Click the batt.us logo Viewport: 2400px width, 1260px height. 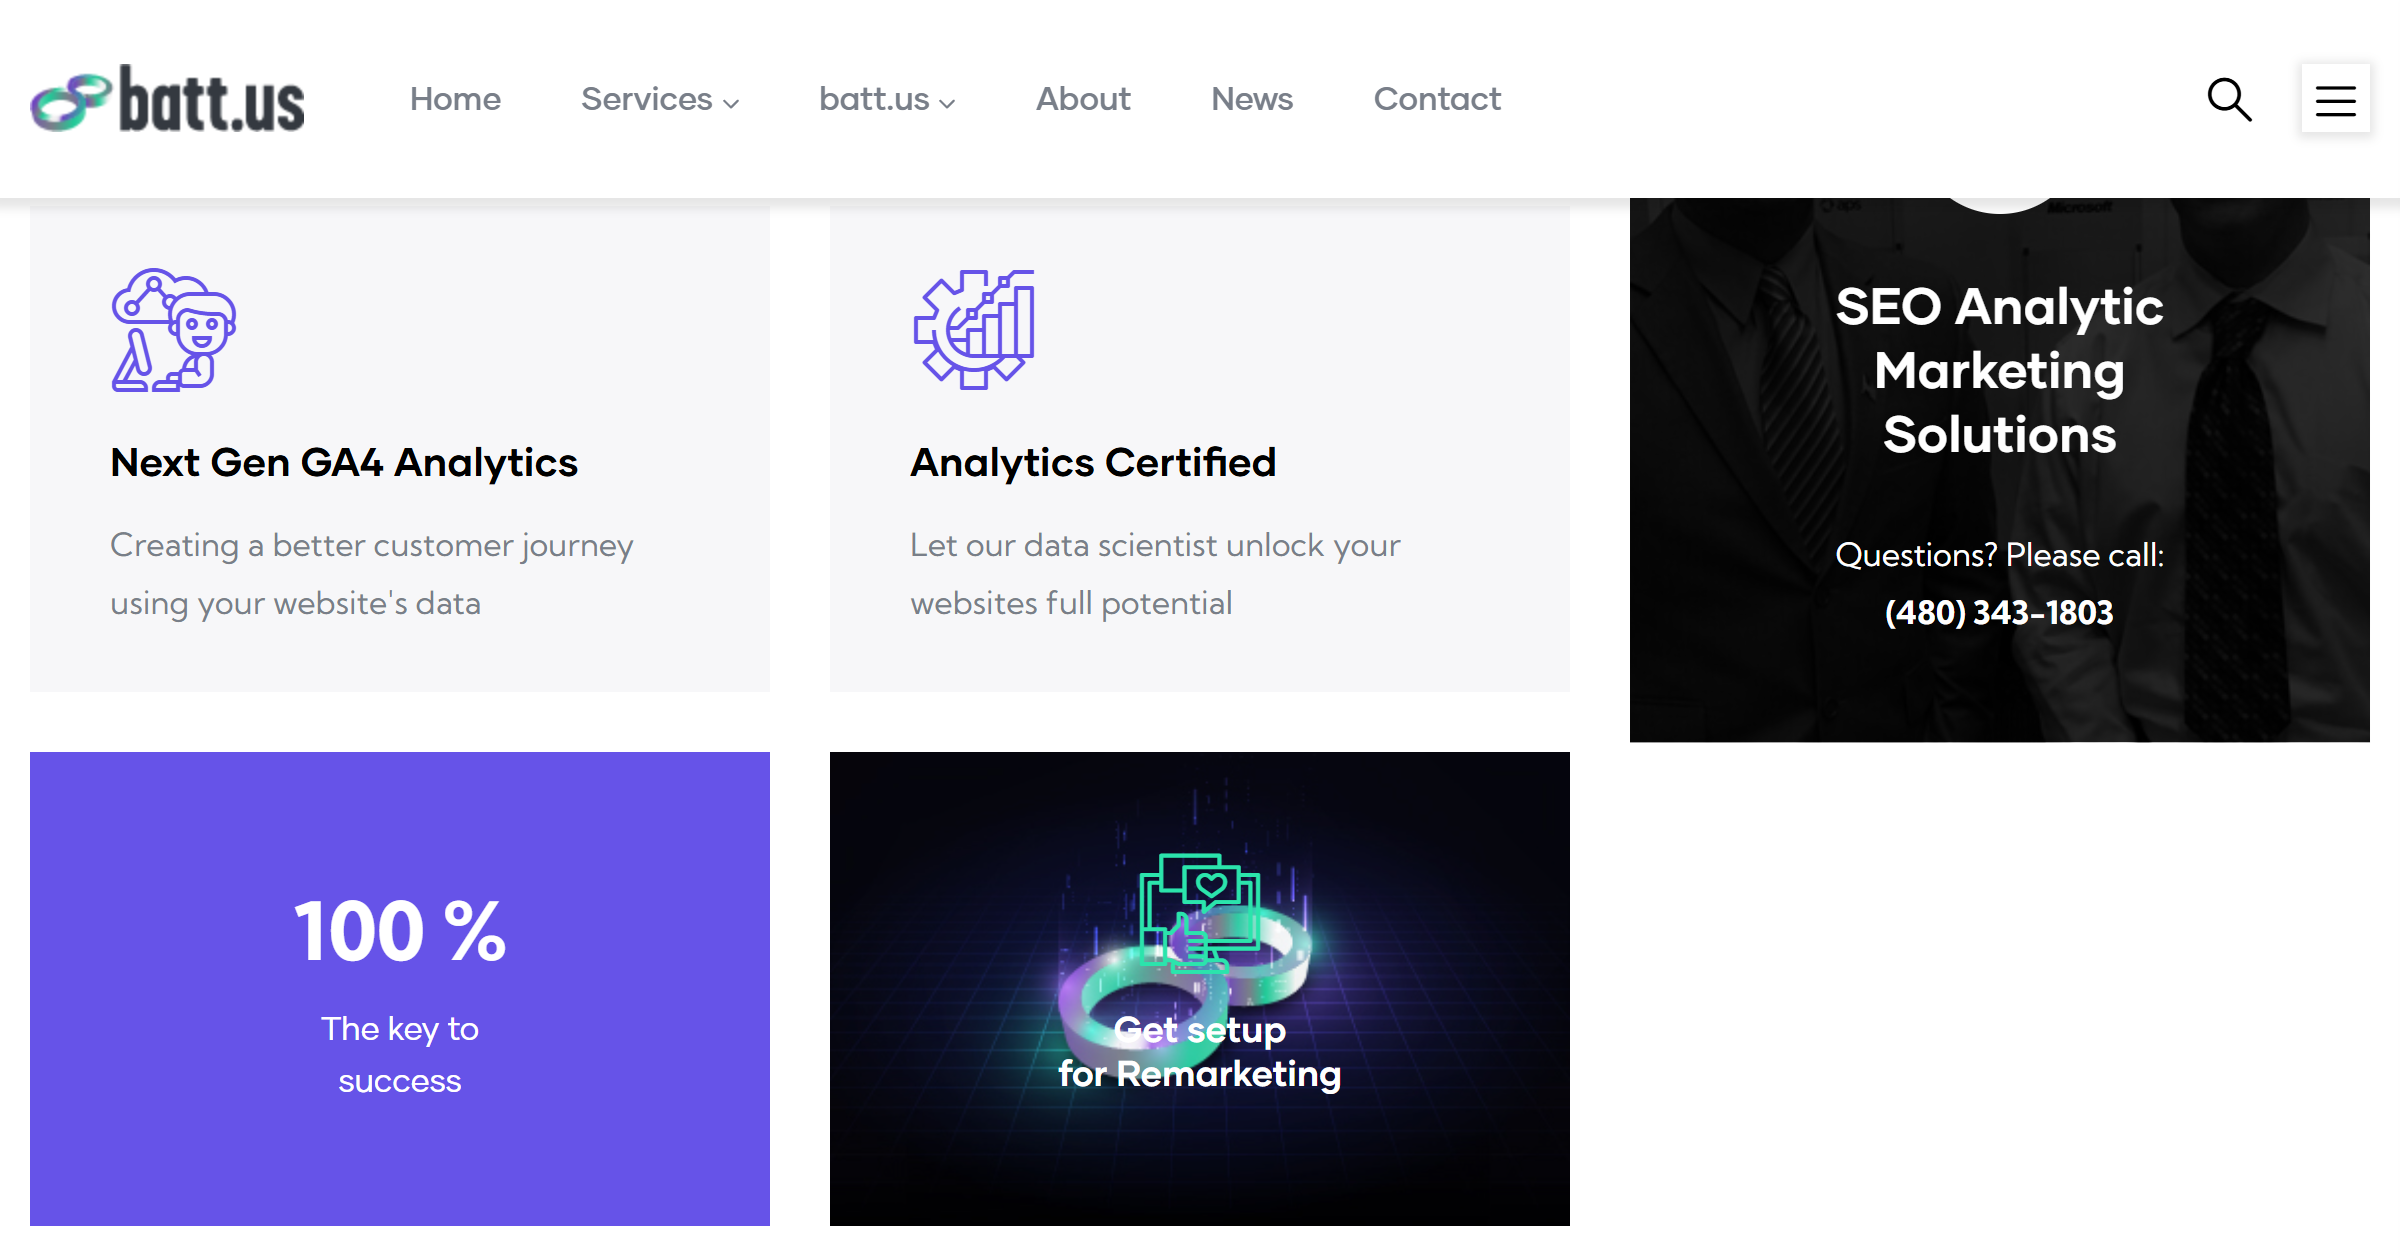click(x=167, y=99)
